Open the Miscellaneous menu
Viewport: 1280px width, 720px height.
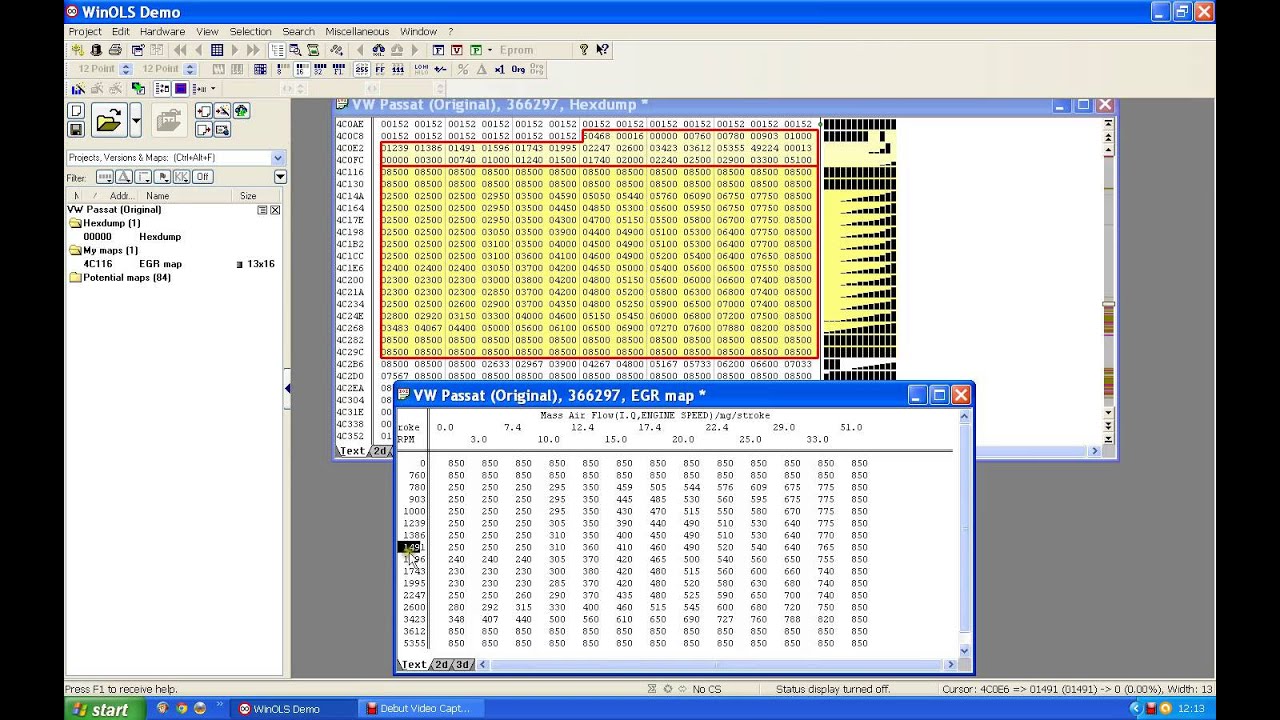358,31
